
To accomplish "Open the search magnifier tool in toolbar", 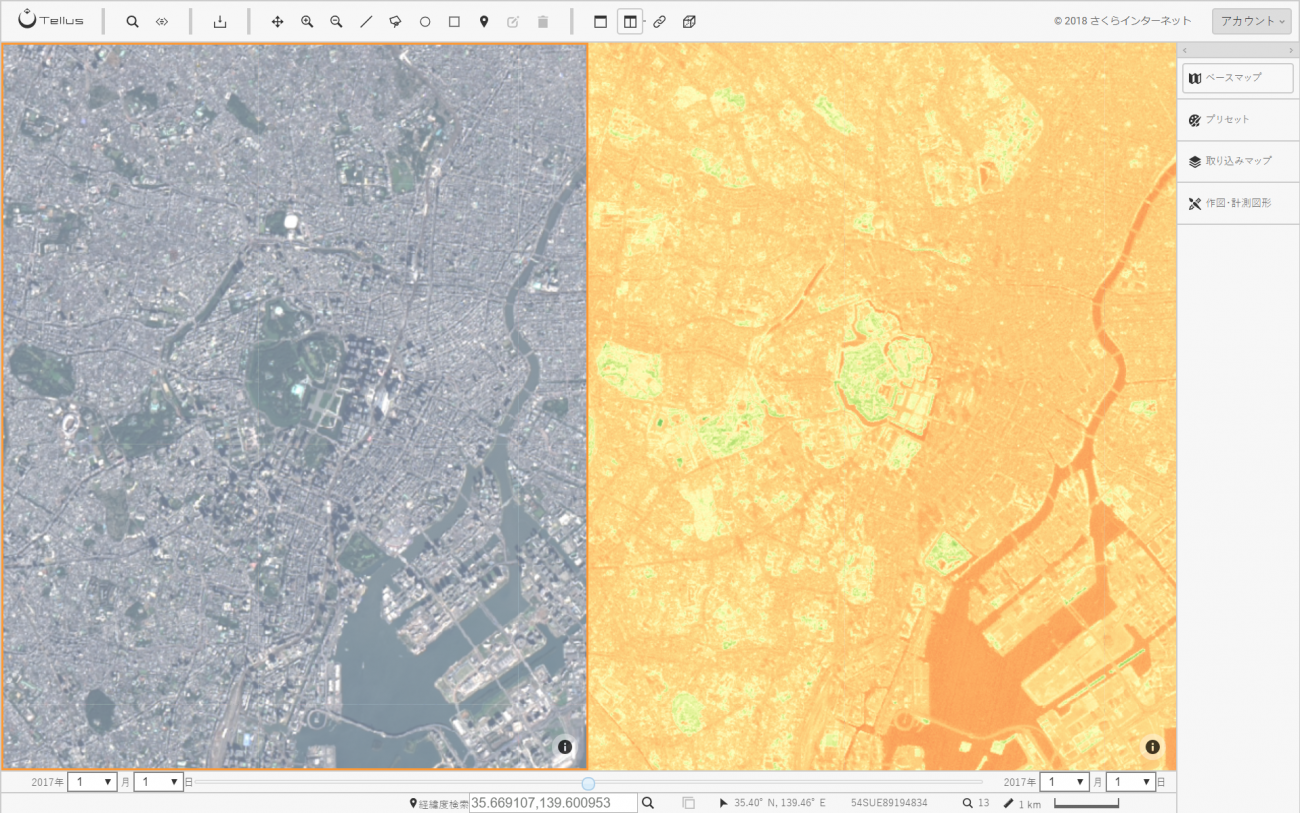I will [132, 21].
